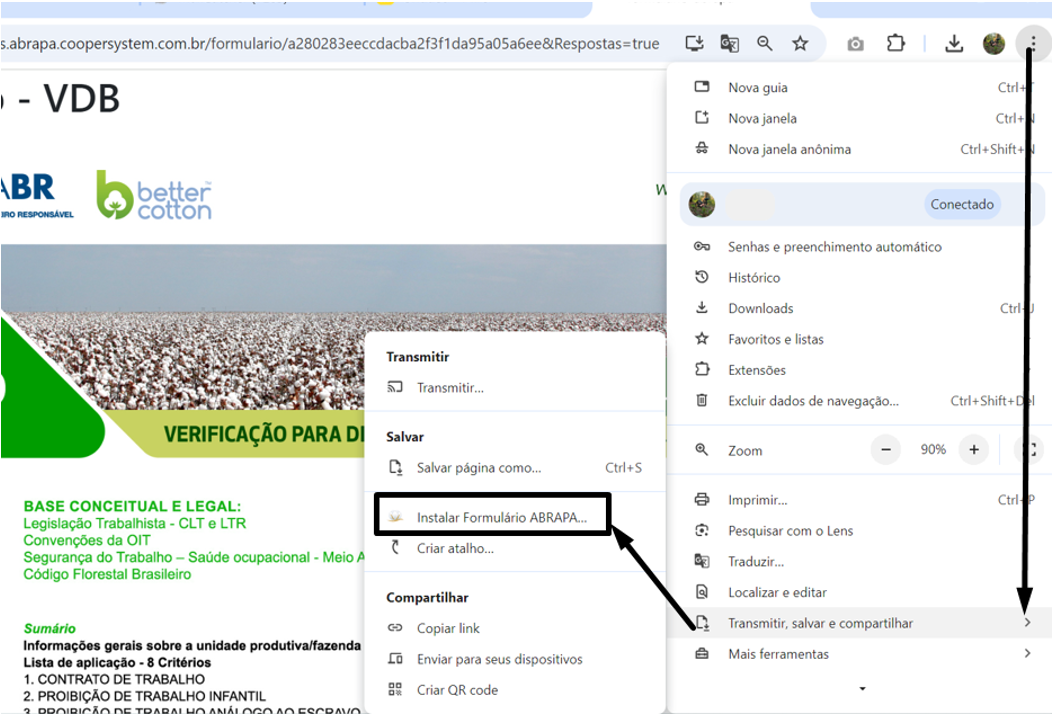This screenshot has height=715, width=1055.
Task: Select Instalar Formulário ABRAPA option
Action: click(501, 518)
